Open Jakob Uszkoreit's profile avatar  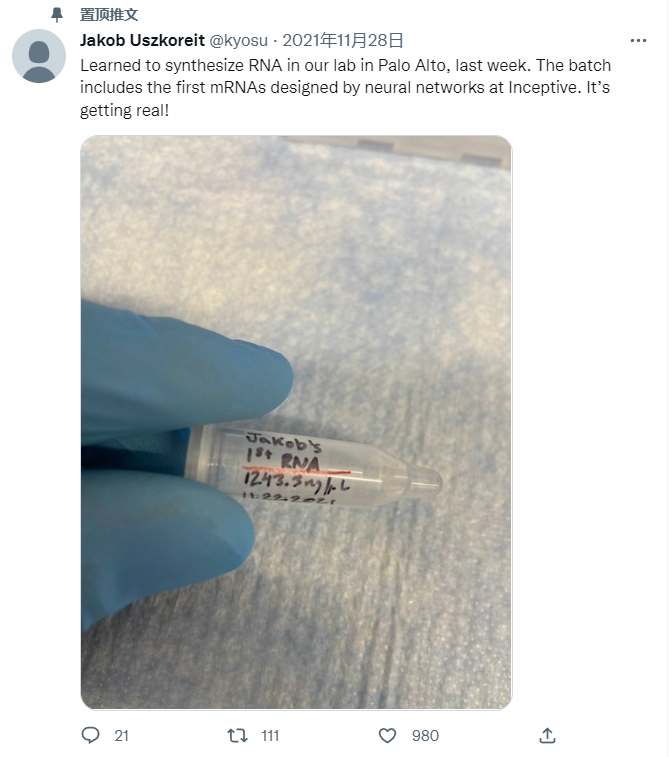click(39, 56)
